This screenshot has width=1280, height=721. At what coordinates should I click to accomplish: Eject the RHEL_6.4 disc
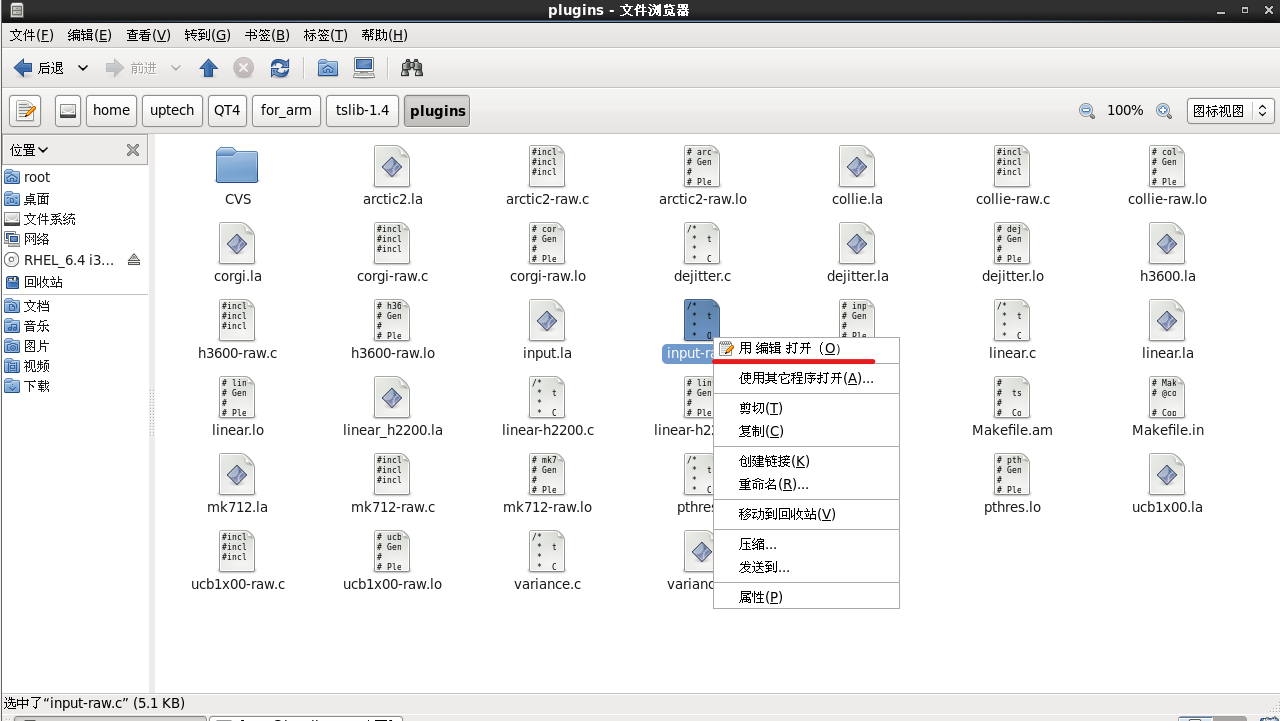[134, 260]
